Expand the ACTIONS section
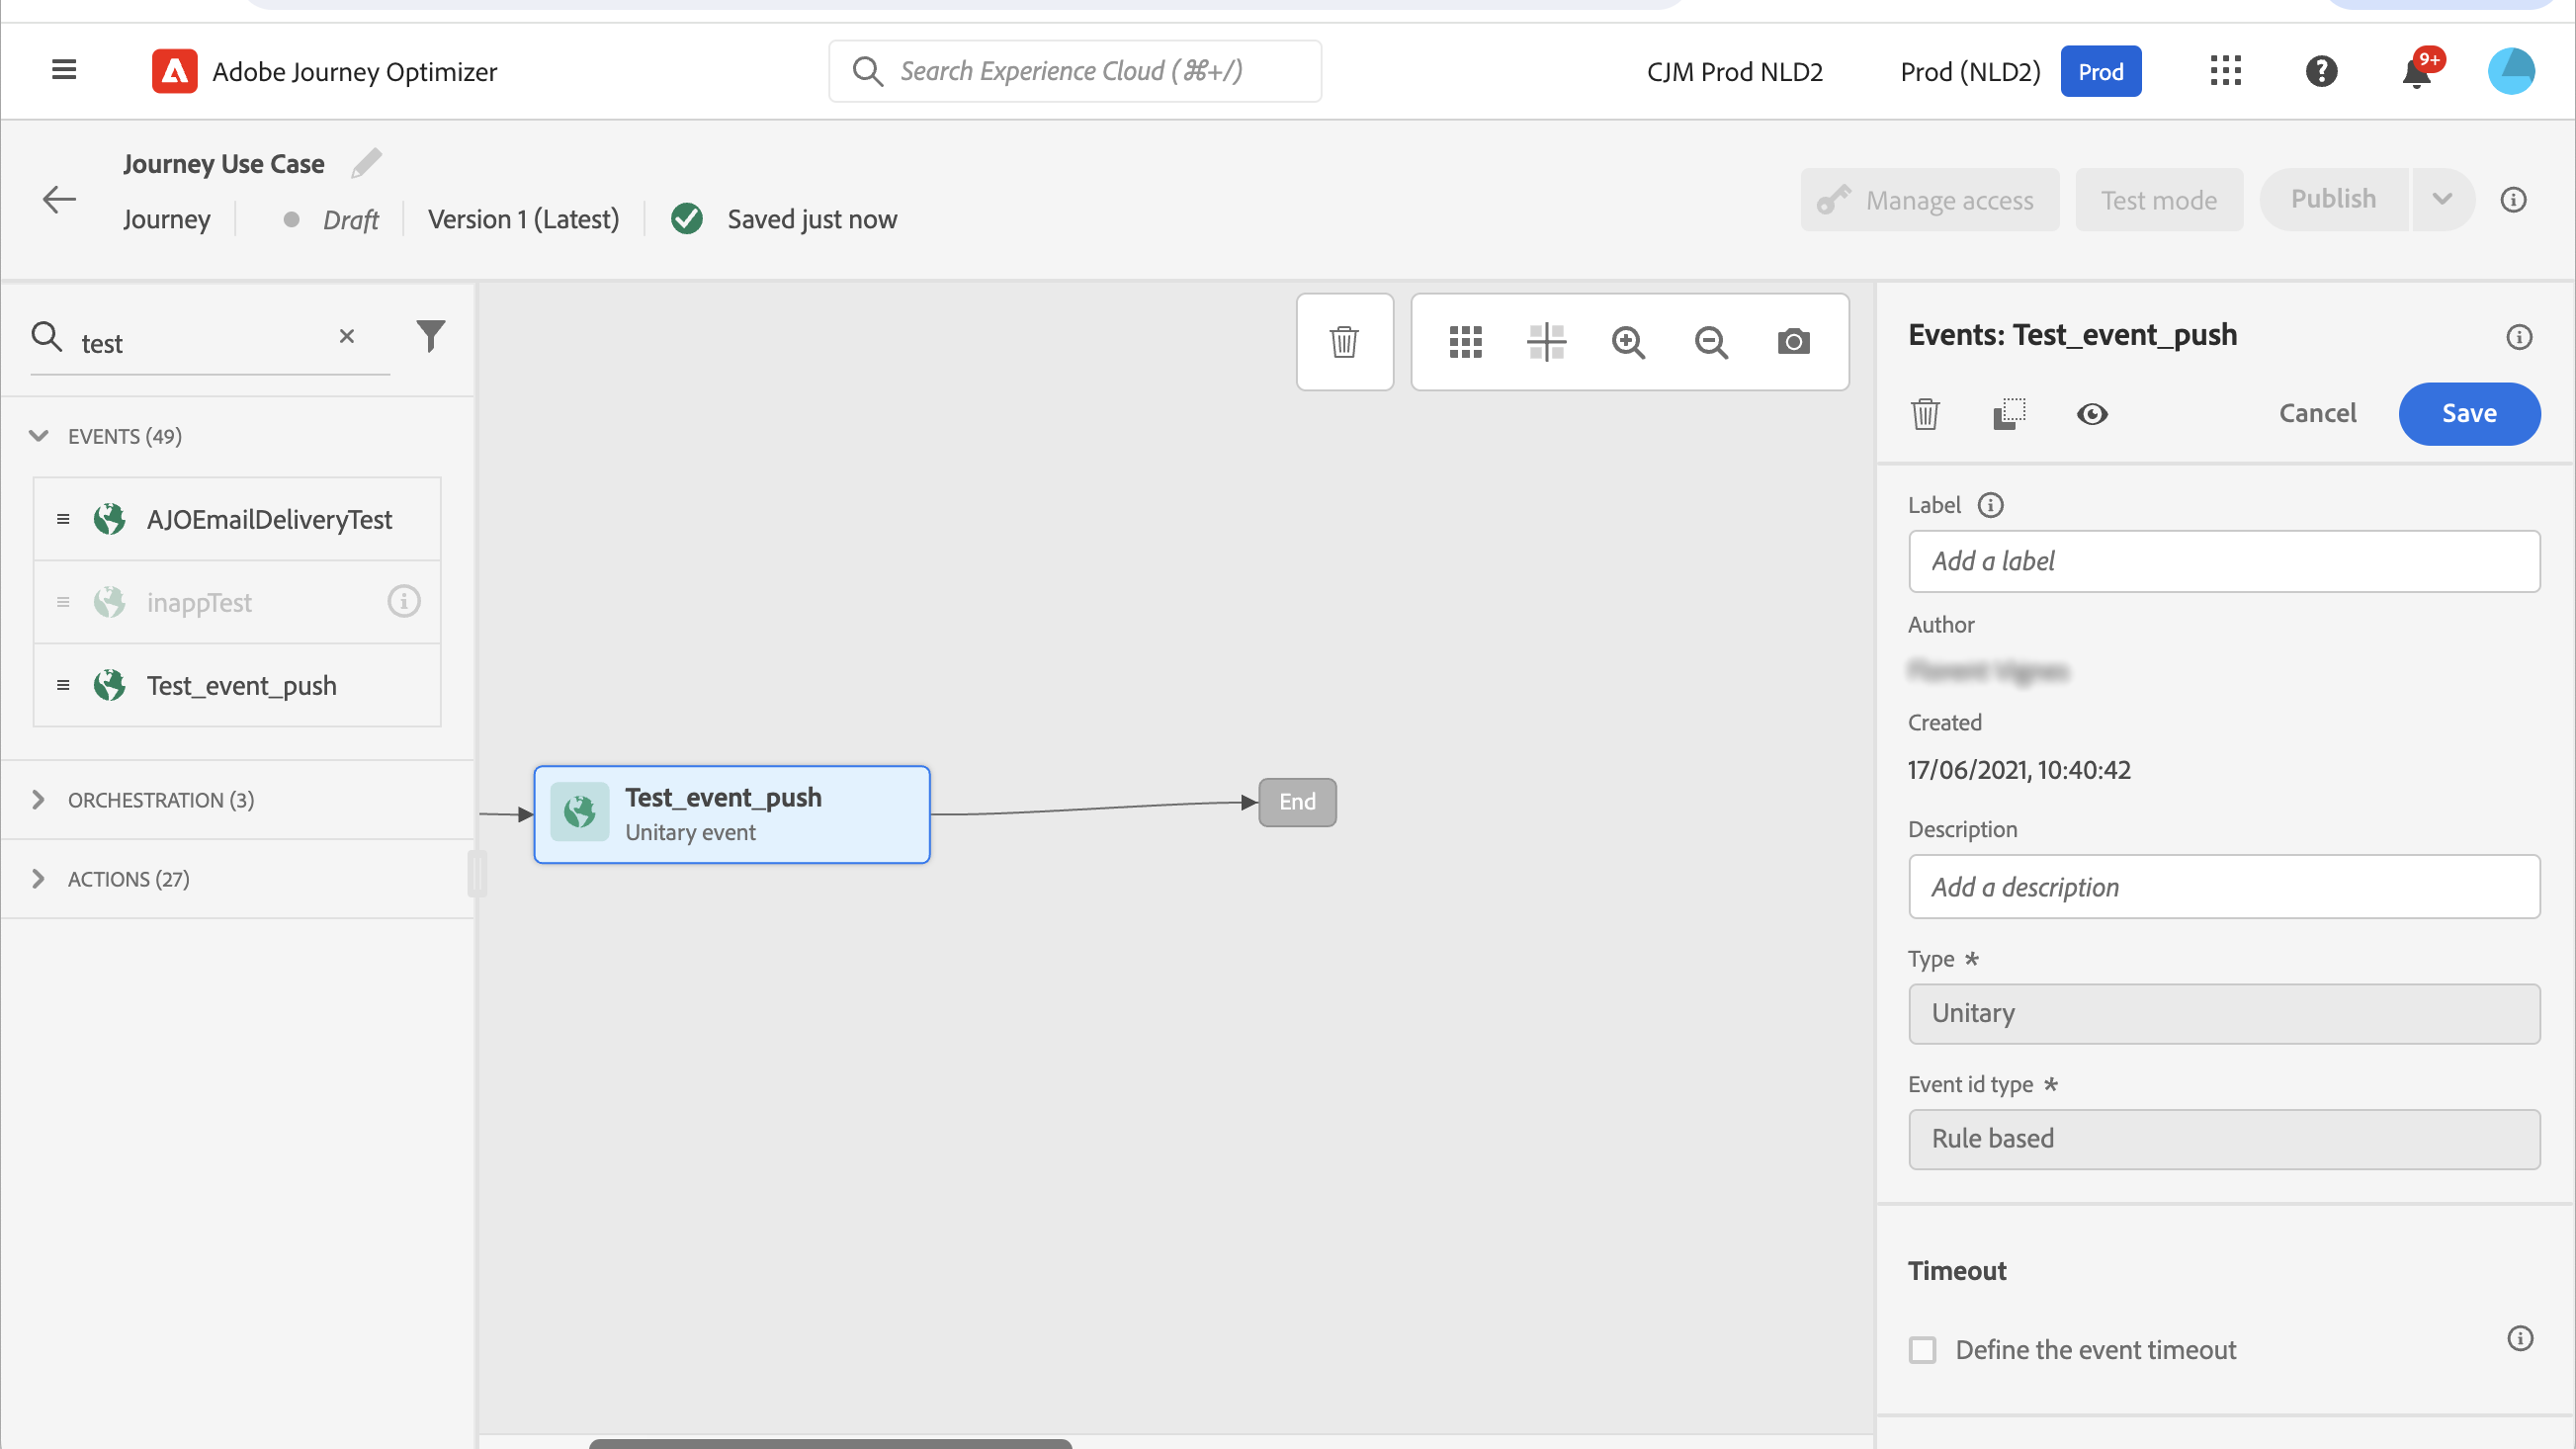 [39, 878]
